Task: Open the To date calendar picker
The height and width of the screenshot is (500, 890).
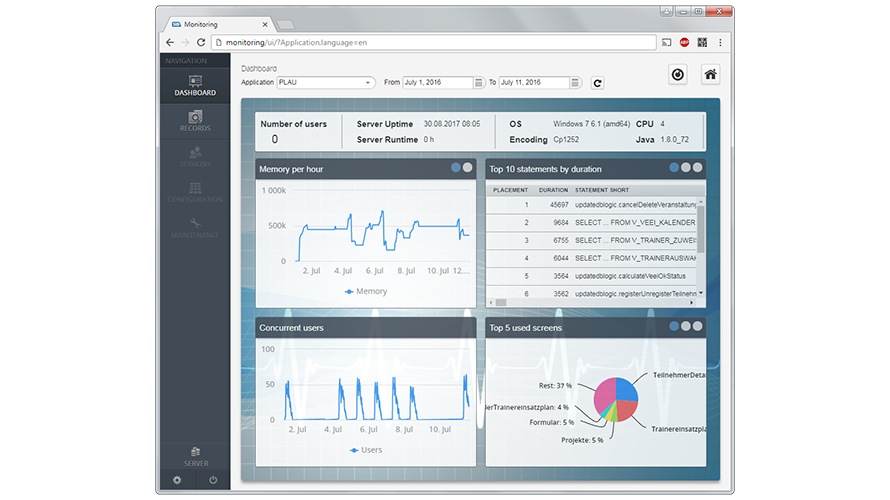Action: point(574,83)
